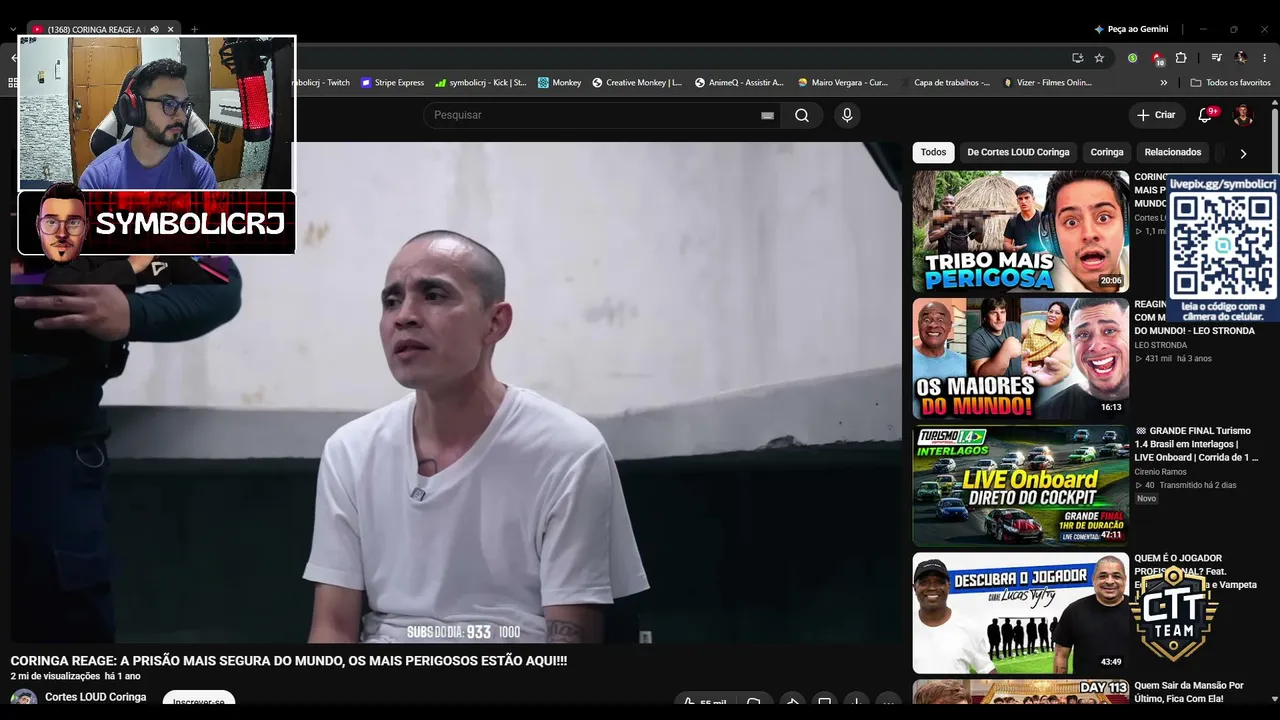Open the Chrome profile avatar
1280x720 pixels.
coord(1241,58)
